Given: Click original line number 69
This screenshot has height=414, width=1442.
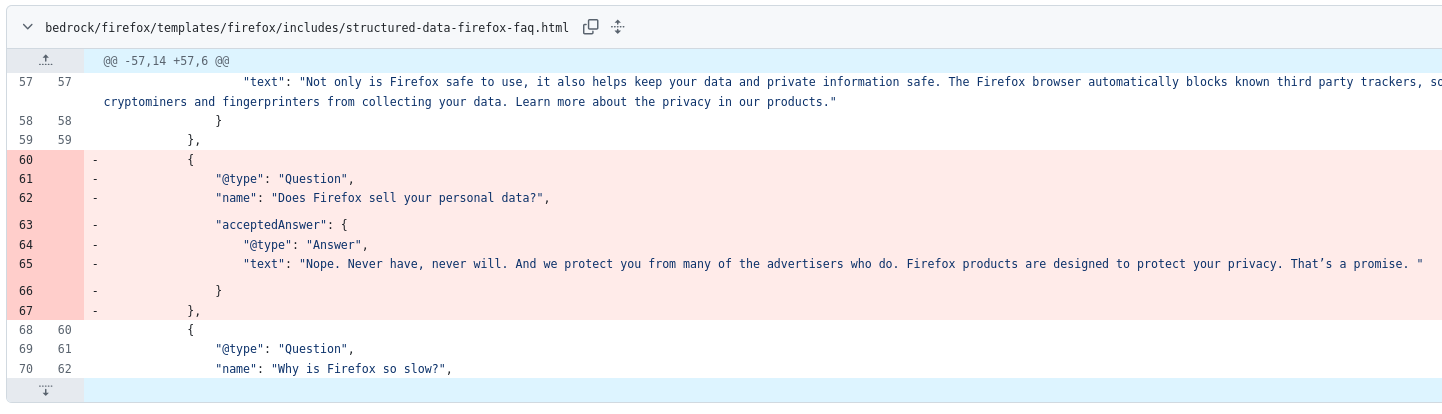Looking at the screenshot, I should tap(26, 349).
